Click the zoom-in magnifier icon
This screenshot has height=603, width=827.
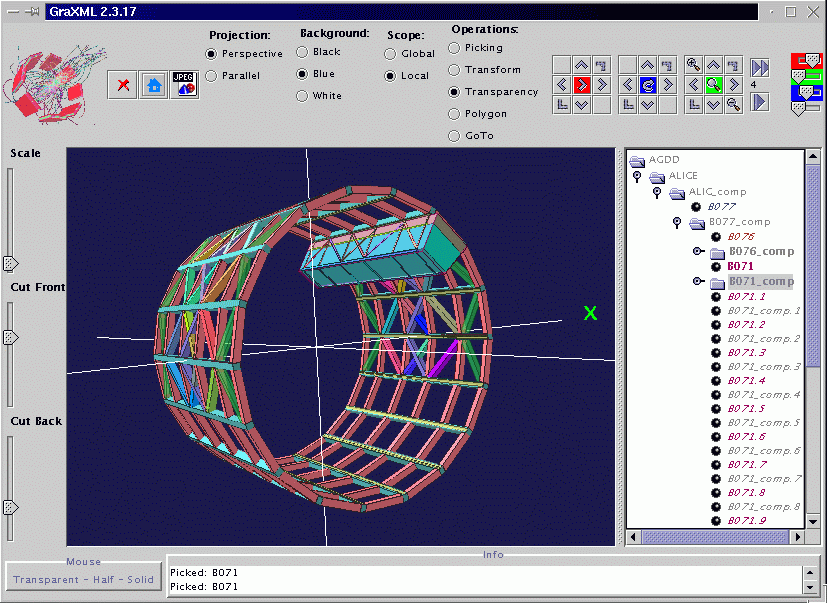693,65
